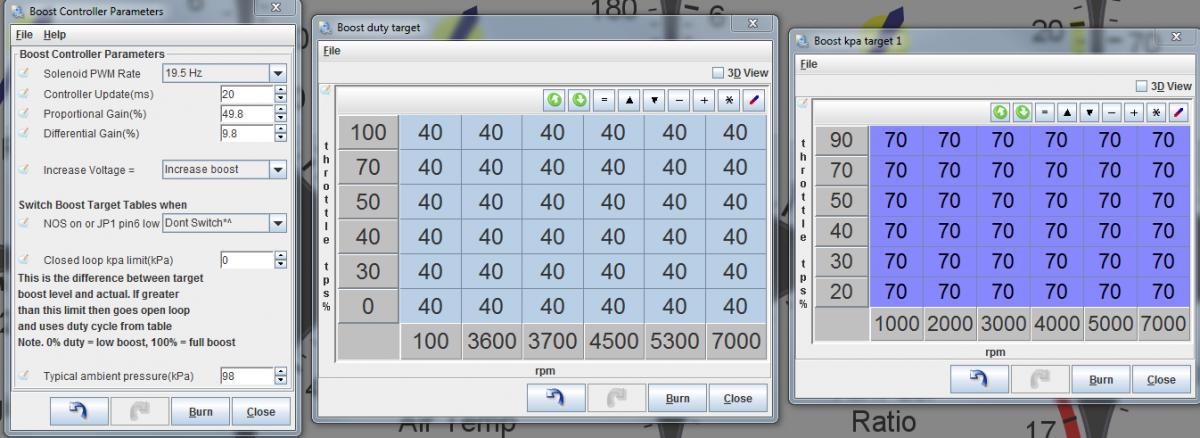
Task: Click the pencil icon beside Closed loop kpa limit
Action: coord(25,260)
